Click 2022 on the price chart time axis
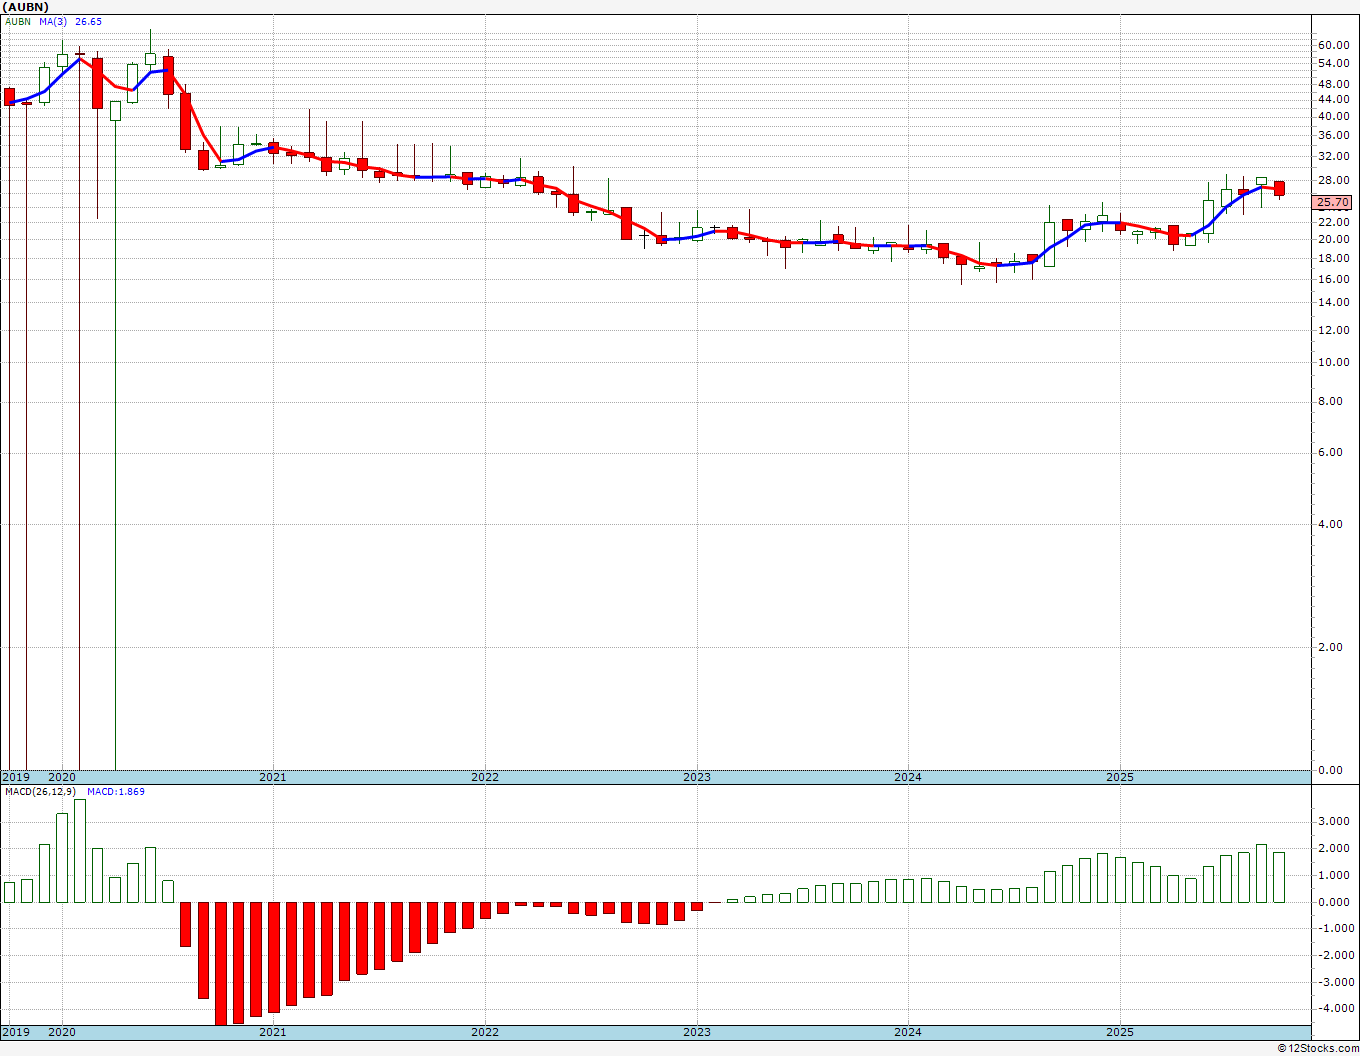 (x=485, y=777)
